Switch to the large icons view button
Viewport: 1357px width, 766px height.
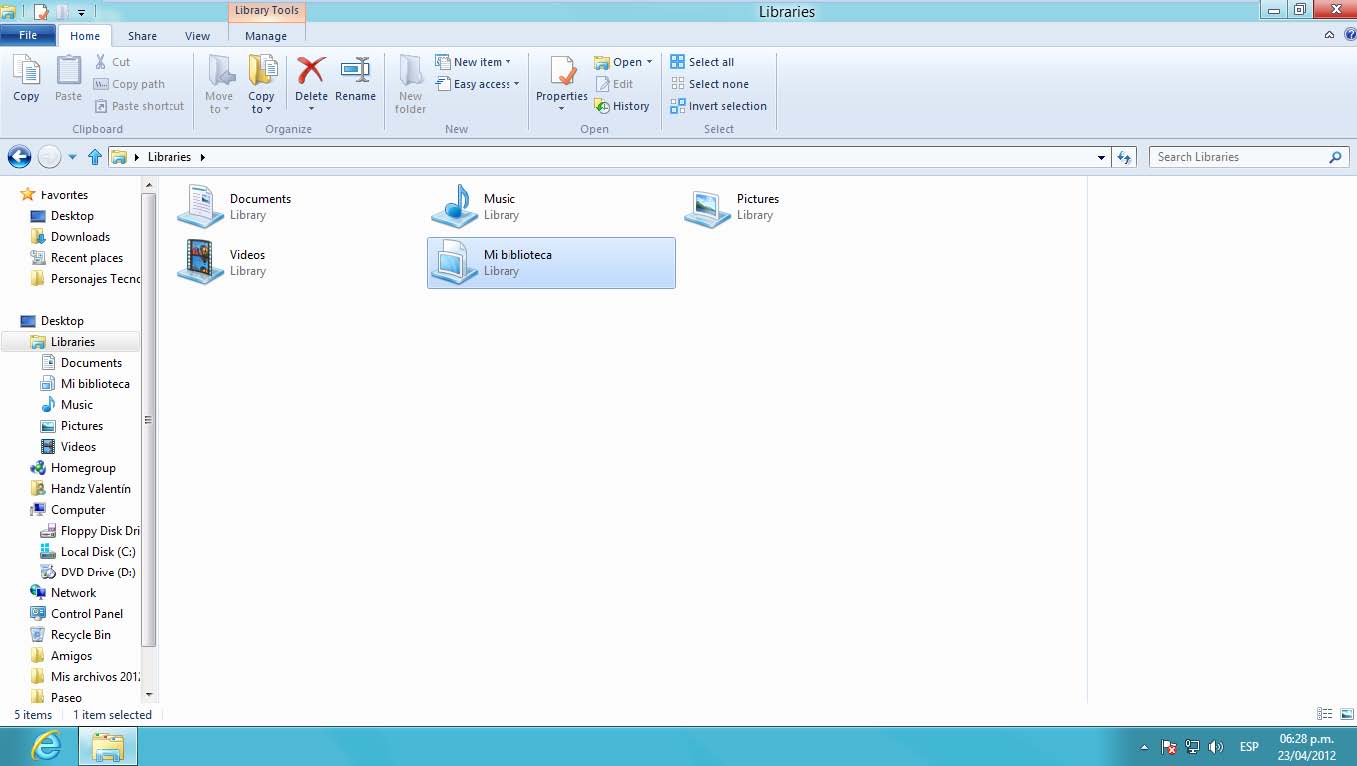[1346, 714]
